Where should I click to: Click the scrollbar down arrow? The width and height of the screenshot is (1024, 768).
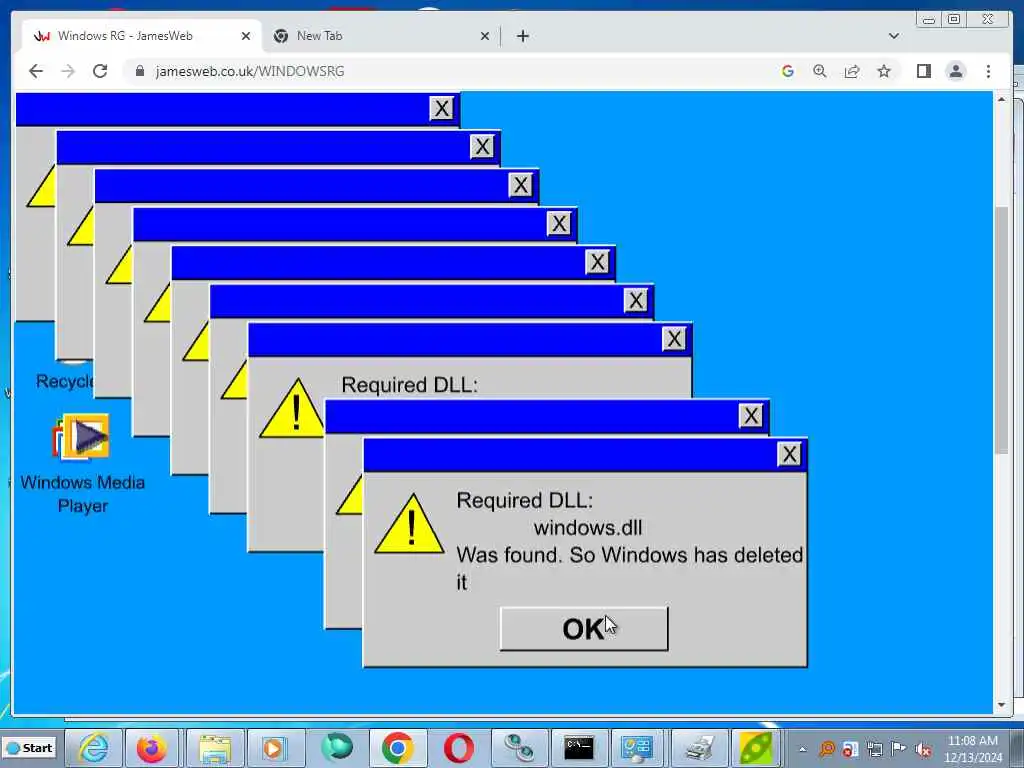pos(1001,705)
